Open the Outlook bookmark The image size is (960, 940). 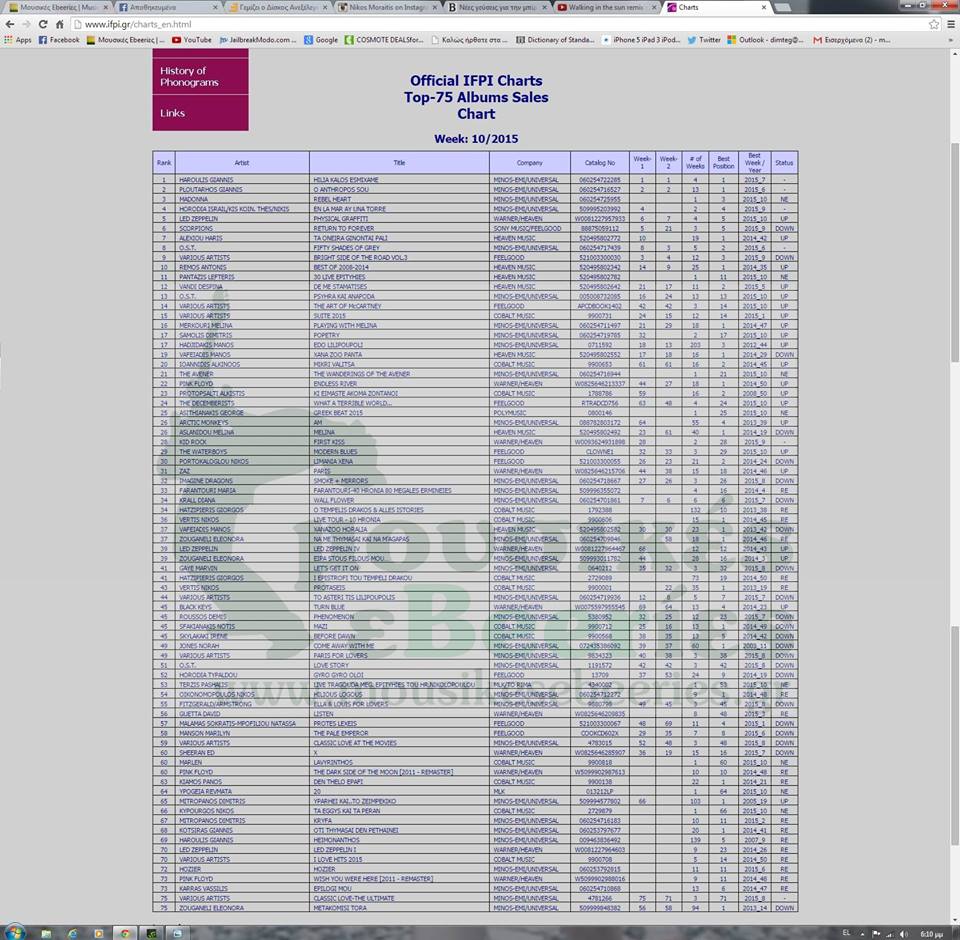click(765, 40)
